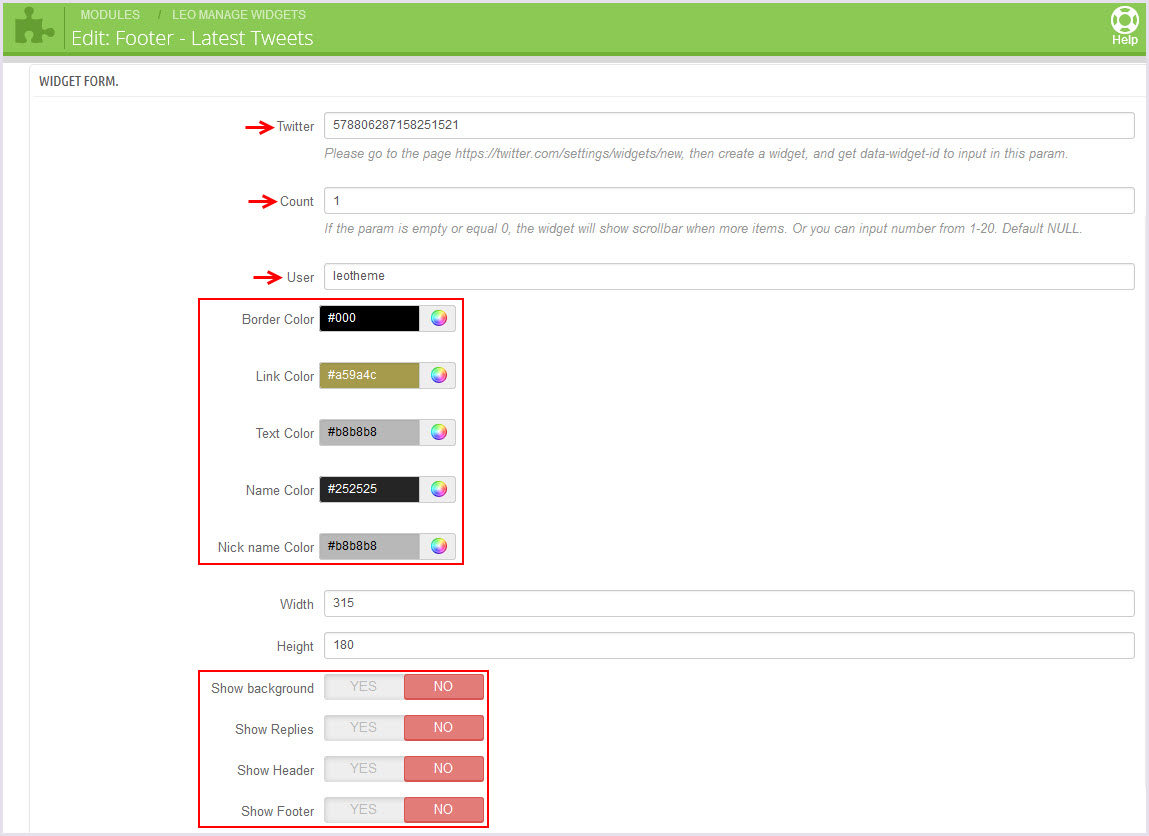1149x836 pixels.
Task: Click the User field containing leotheme
Action: [x=728, y=276]
